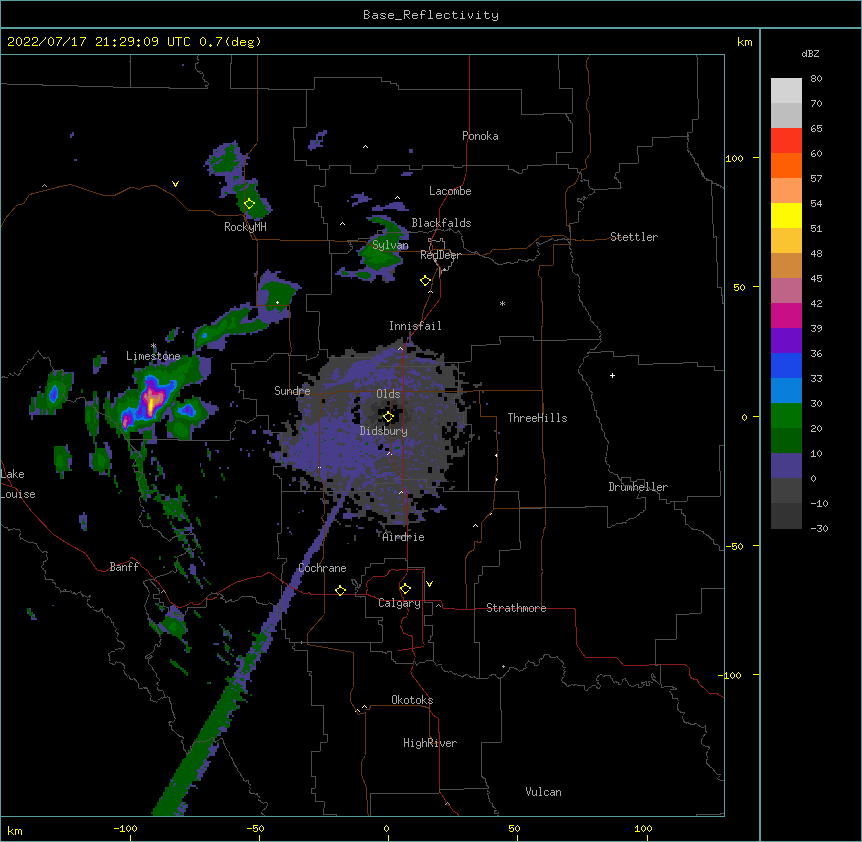Click the yellow v marker northwest of RockyMH

pos(175,184)
